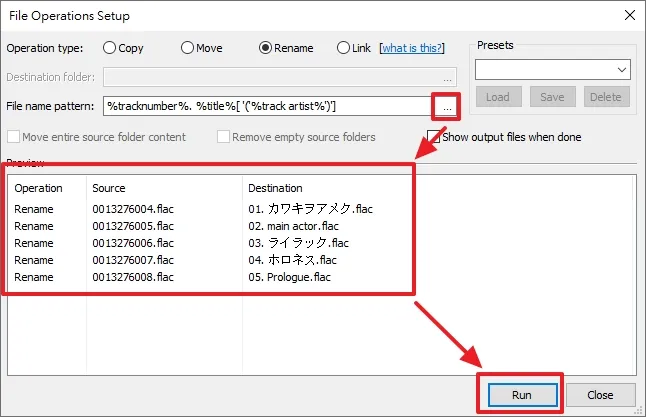Select the Link operation type
This screenshot has width=646, height=417.
(353, 48)
